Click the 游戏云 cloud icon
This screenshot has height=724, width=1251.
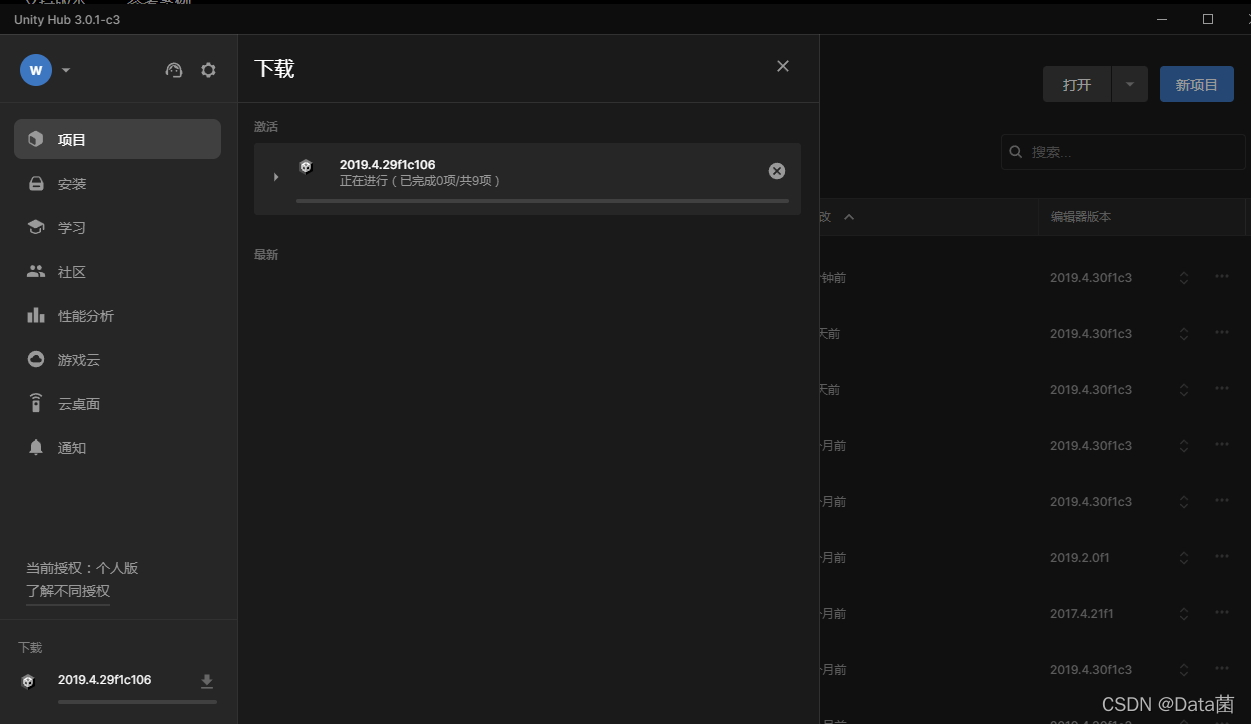36,359
